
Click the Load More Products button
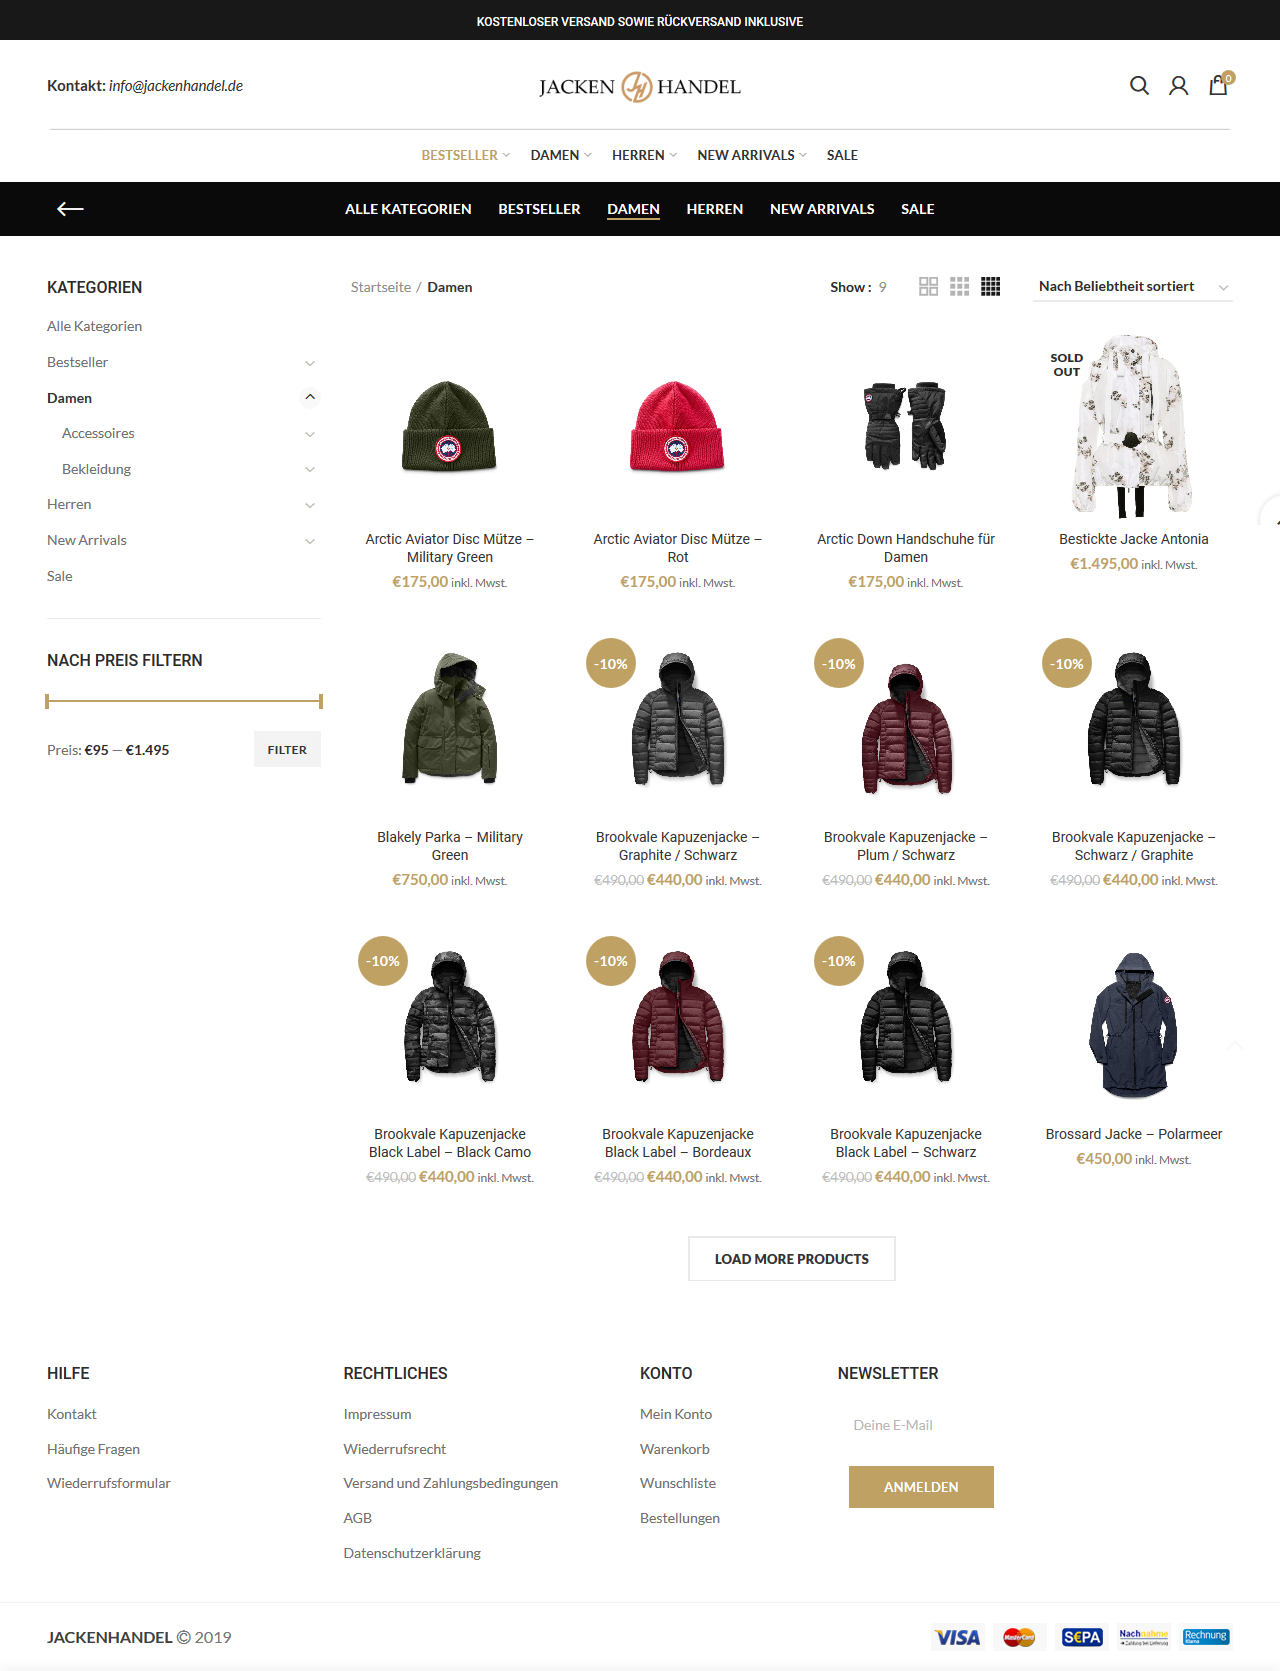click(x=792, y=1259)
